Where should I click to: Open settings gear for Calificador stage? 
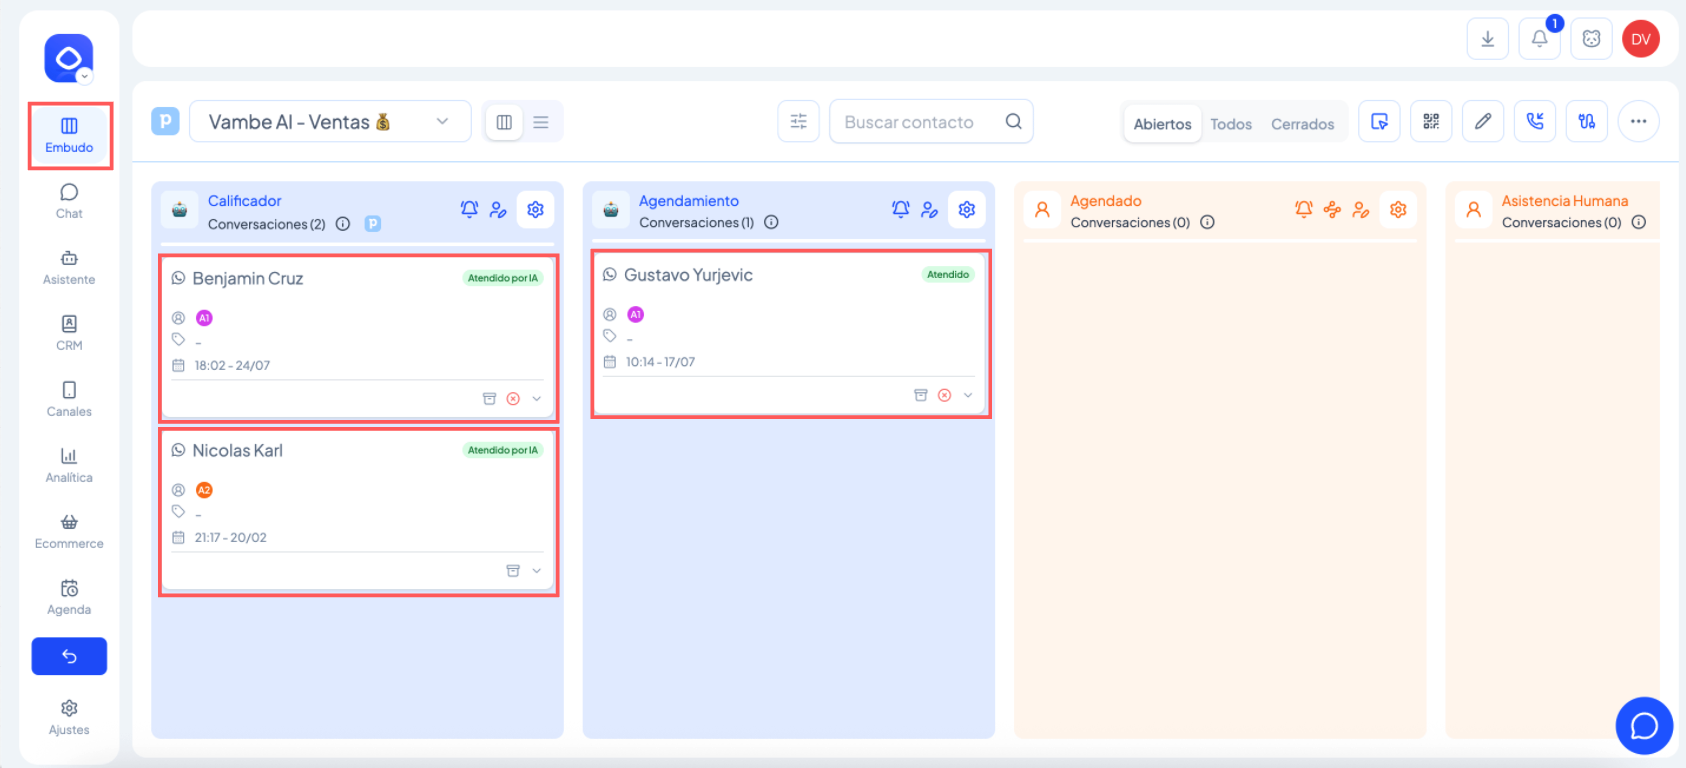[x=535, y=210]
